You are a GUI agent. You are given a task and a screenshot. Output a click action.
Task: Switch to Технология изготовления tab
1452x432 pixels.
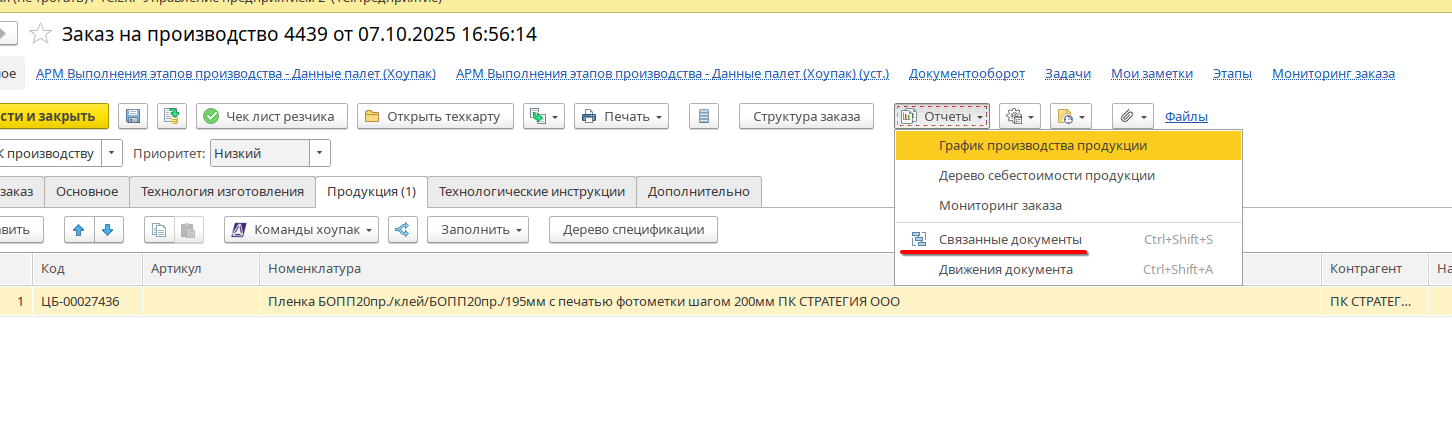pyautogui.click(x=222, y=192)
